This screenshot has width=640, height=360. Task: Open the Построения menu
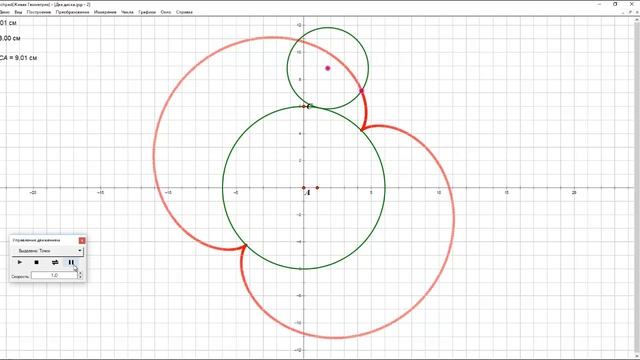coord(39,12)
